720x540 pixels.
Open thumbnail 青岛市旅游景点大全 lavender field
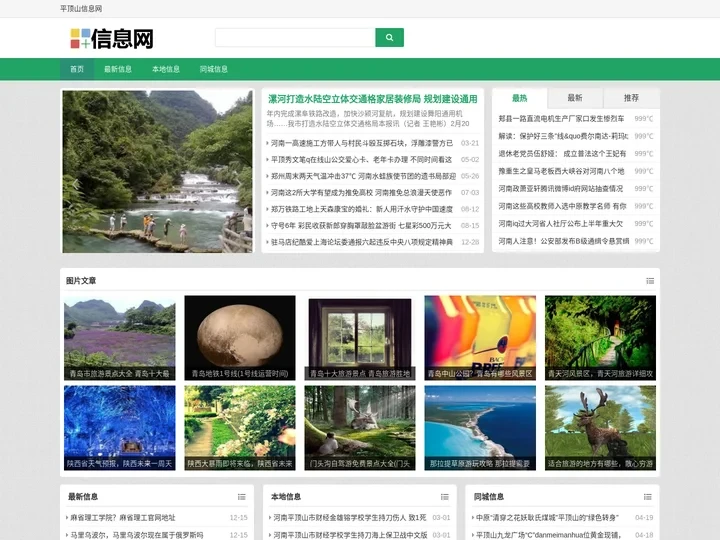[x=119, y=338]
